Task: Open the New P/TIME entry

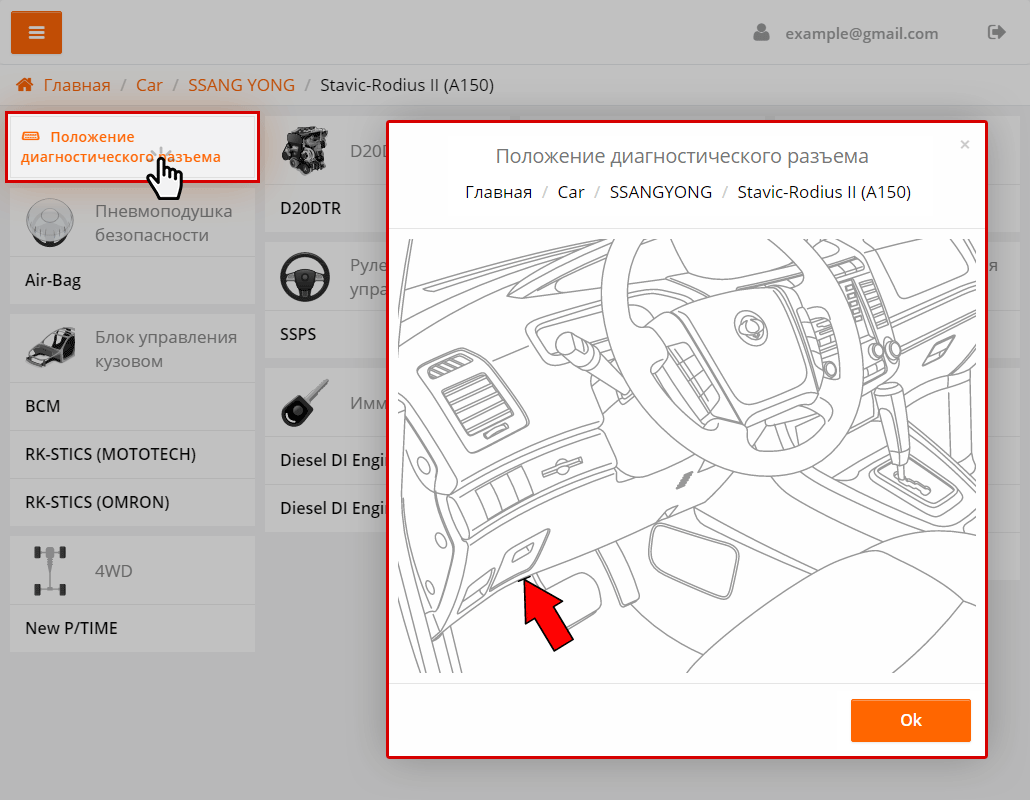Action: pos(71,629)
